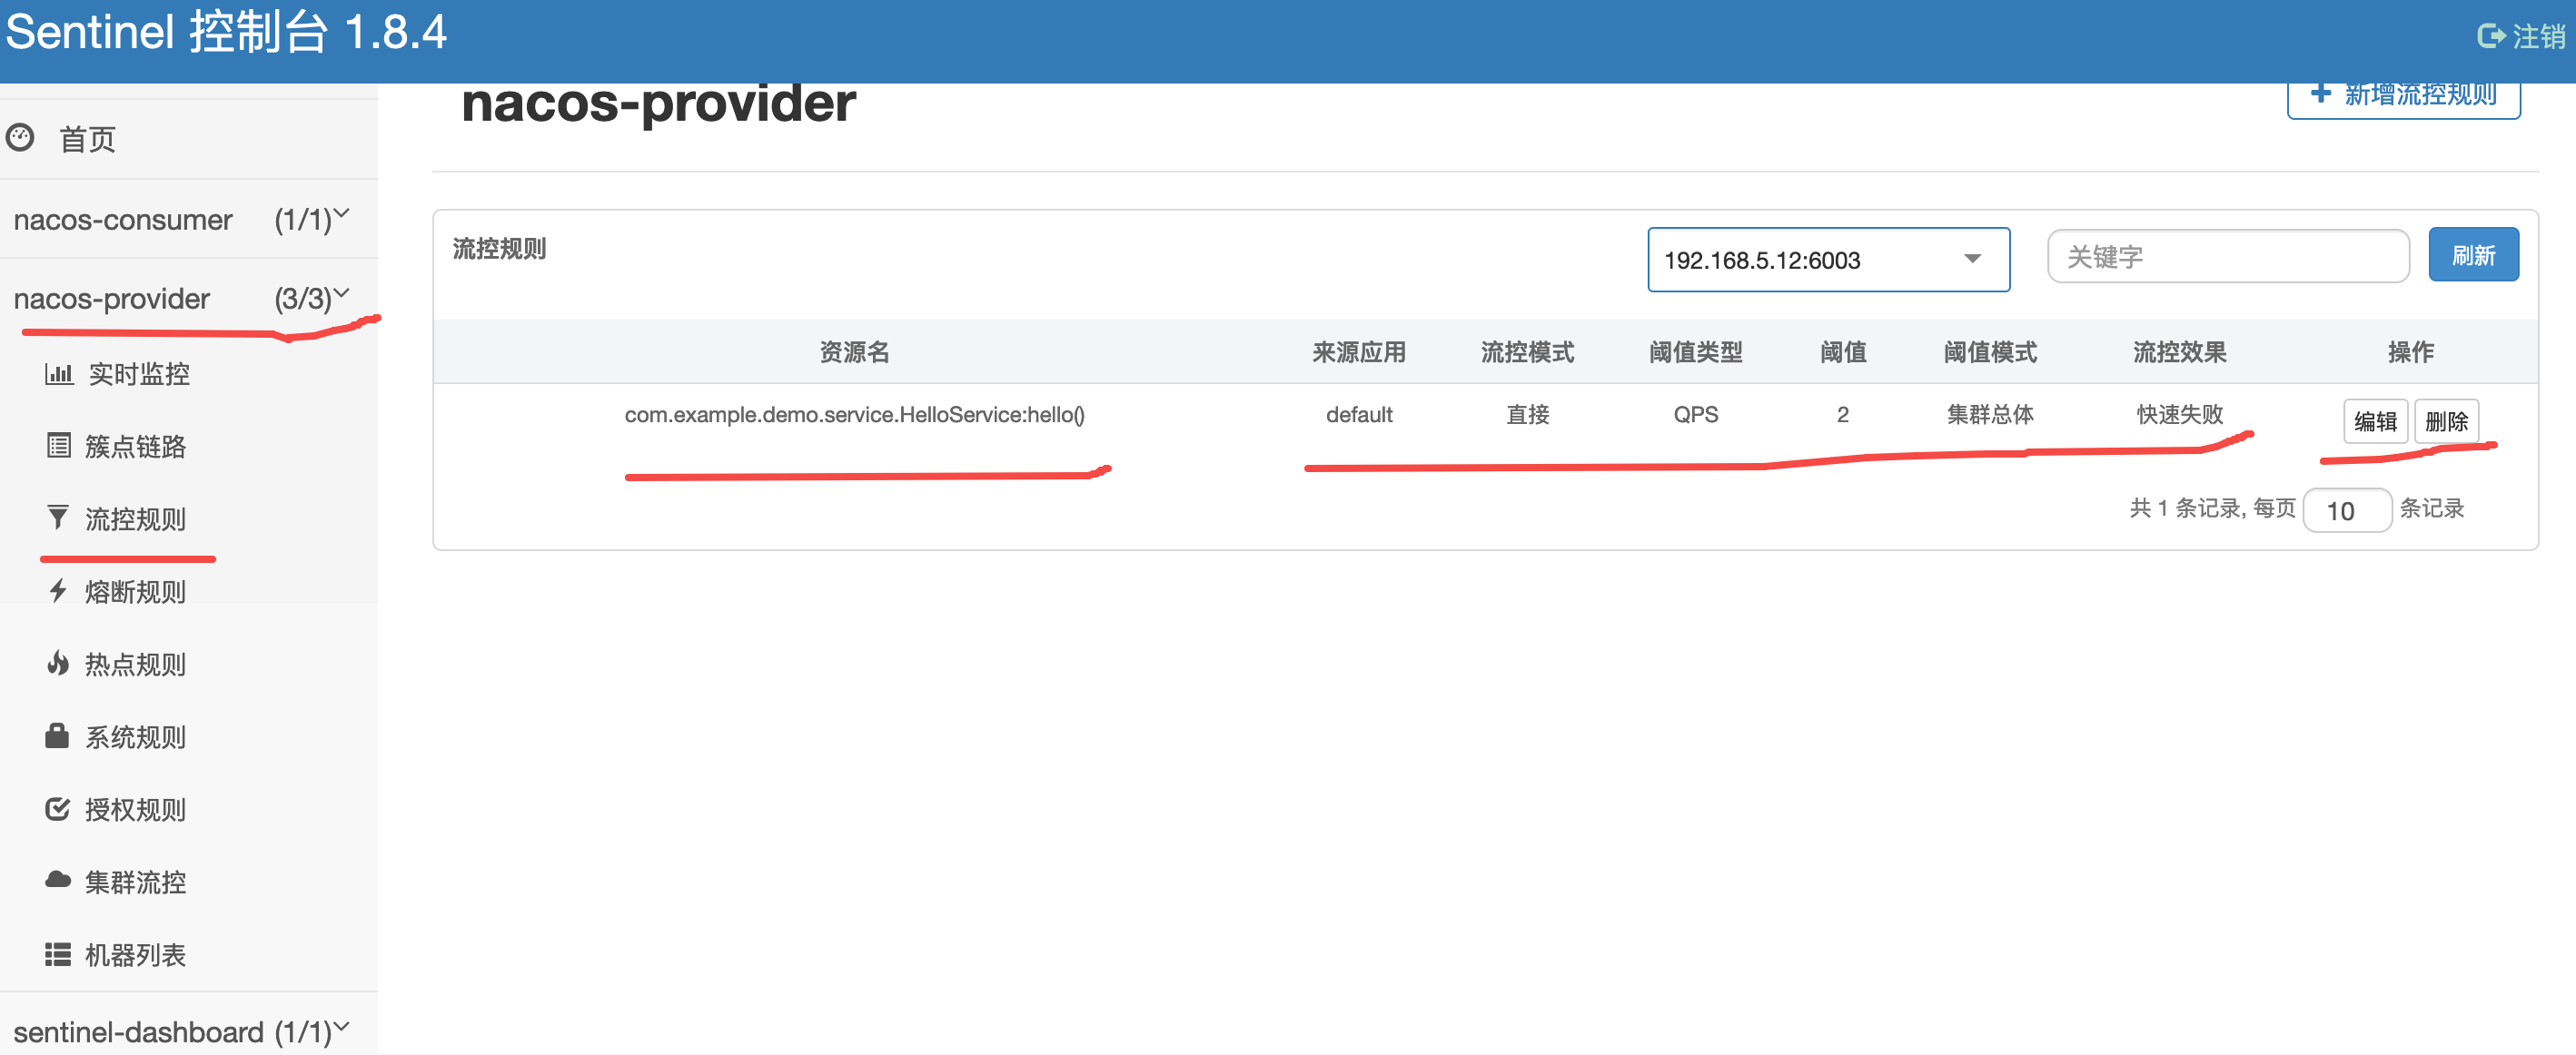Screen dimensions: 2576x1055
Task: Click the check-square icon for 授权规则
Action: coord(58,809)
